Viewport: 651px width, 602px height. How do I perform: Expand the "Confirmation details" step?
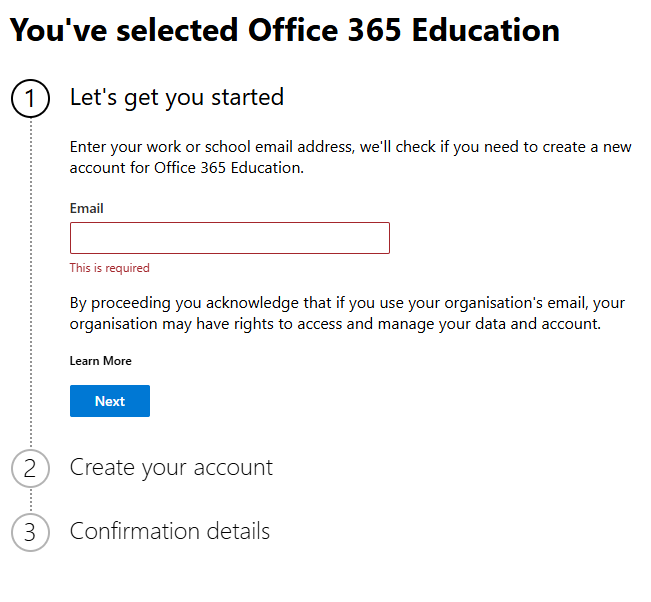[x=169, y=531]
